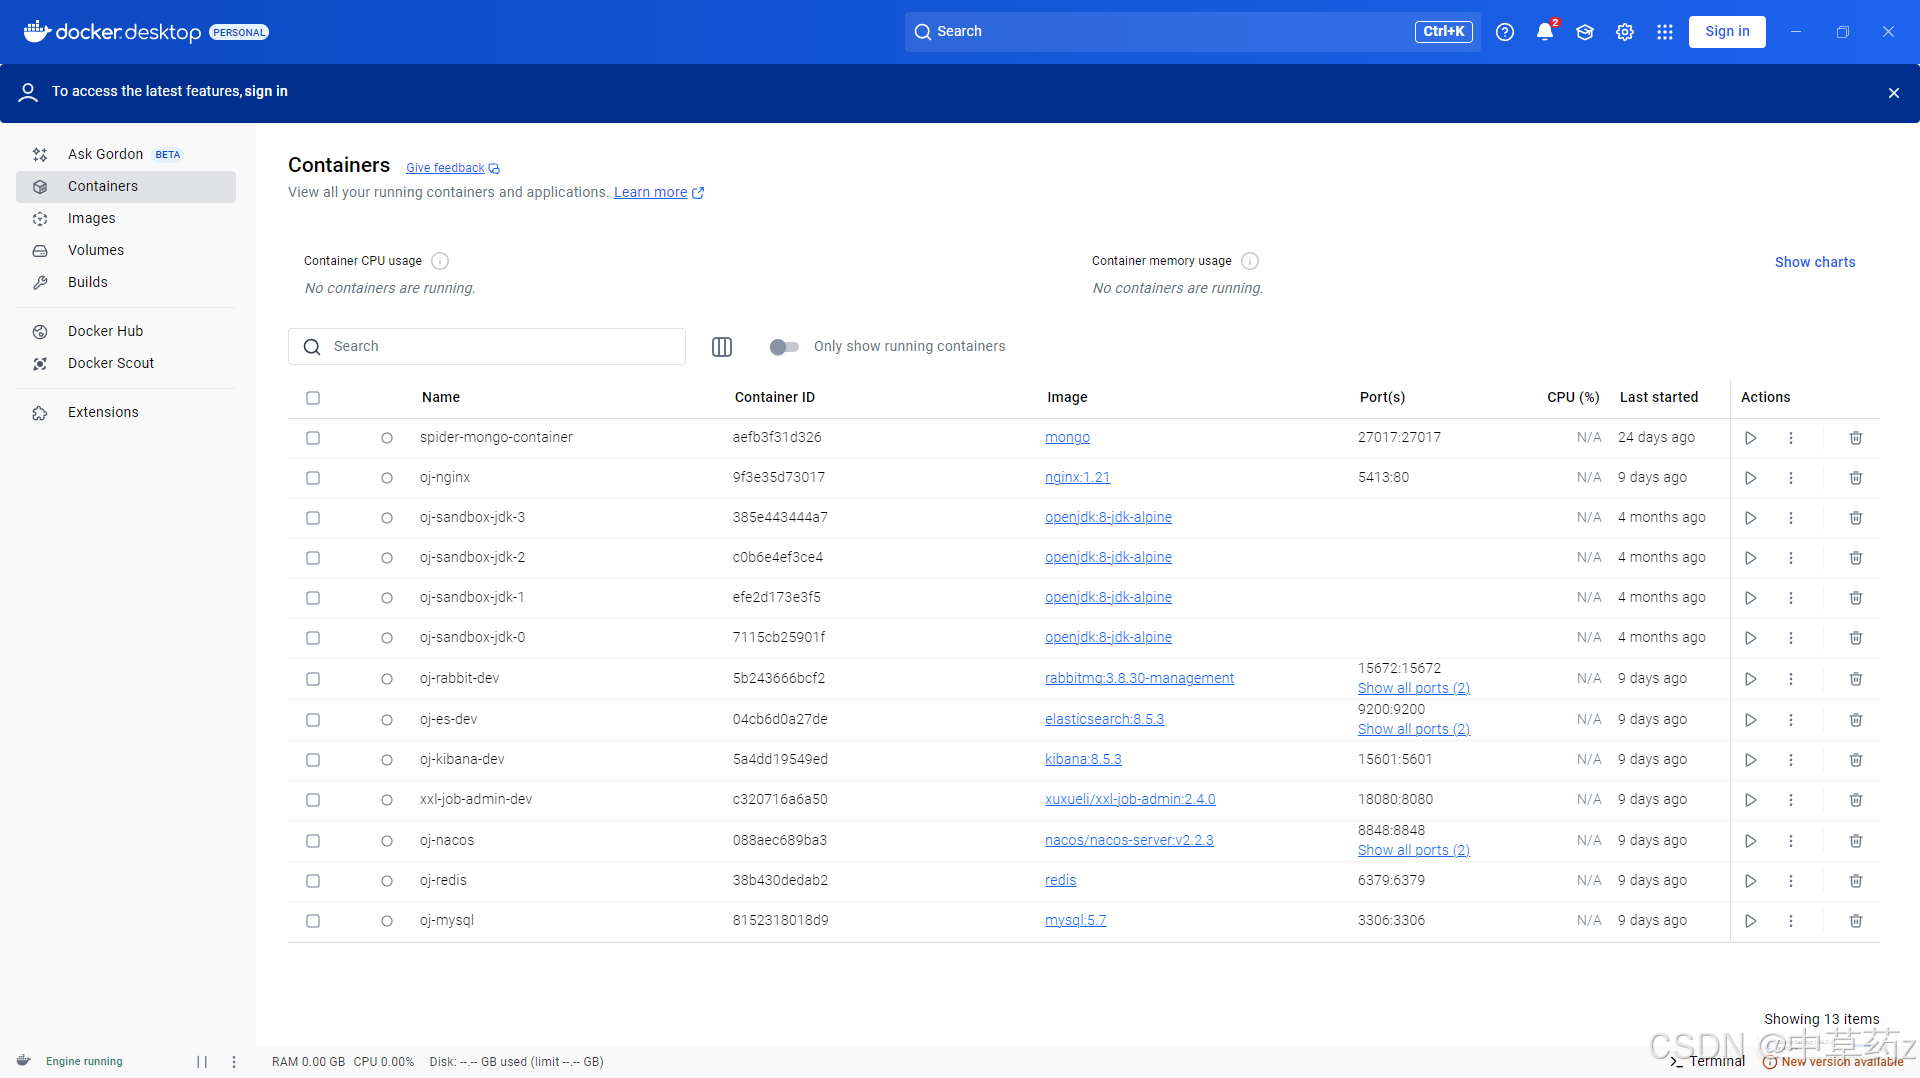Open more actions for oj-es-dev
Screen dimensions: 1920x1078
click(1791, 720)
